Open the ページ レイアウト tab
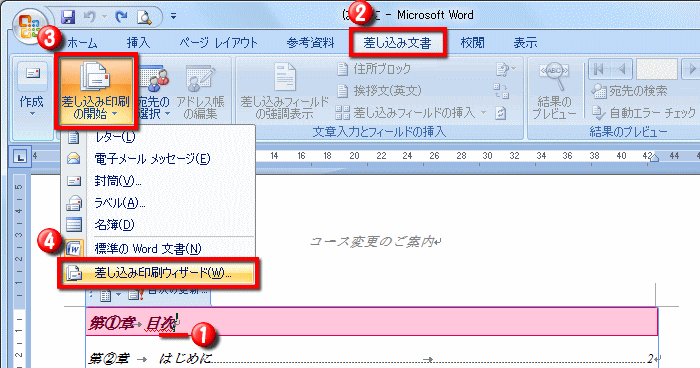The height and width of the screenshot is (368, 700). coord(218,43)
